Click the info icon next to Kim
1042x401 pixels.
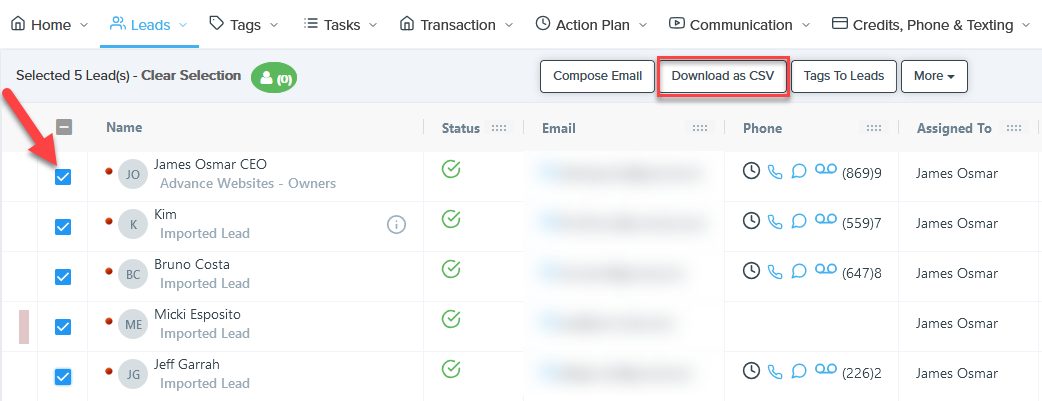(x=396, y=224)
